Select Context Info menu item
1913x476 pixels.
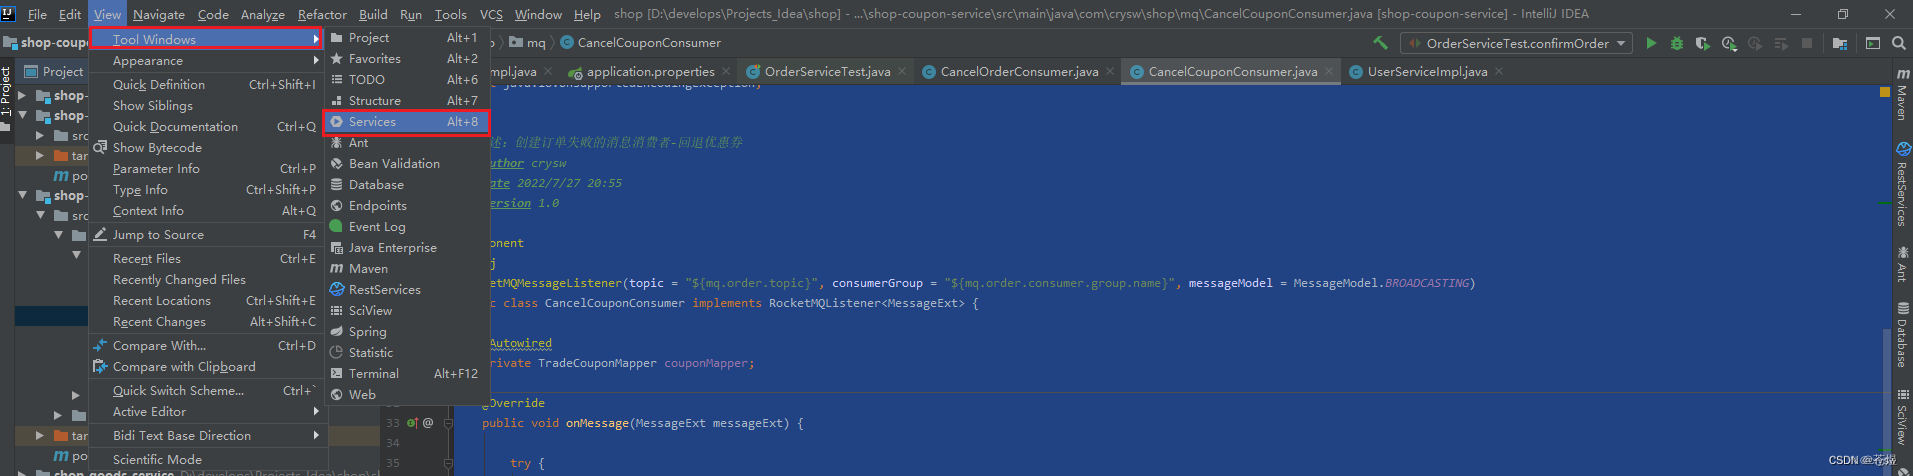point(206,211)
